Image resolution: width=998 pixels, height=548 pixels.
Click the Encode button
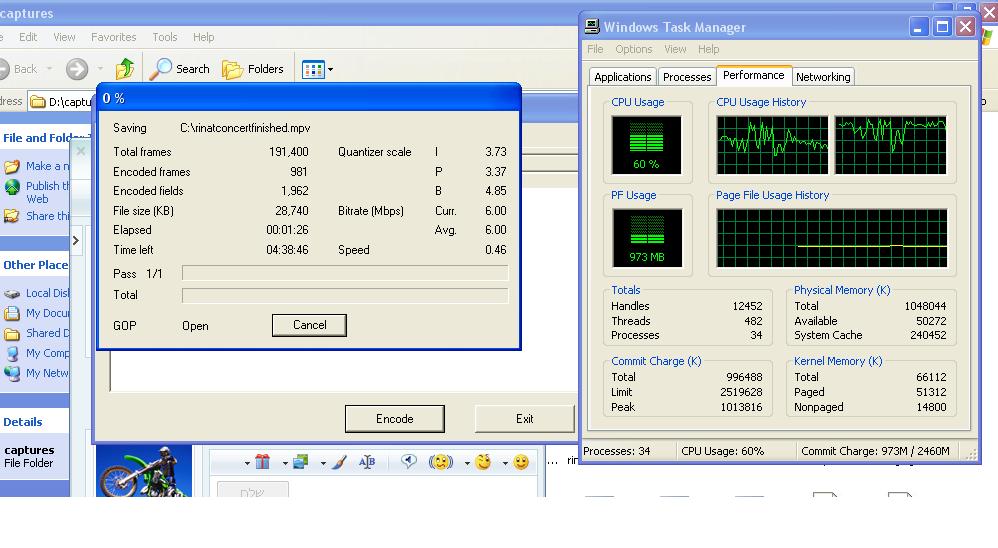(x=395, y=419)
